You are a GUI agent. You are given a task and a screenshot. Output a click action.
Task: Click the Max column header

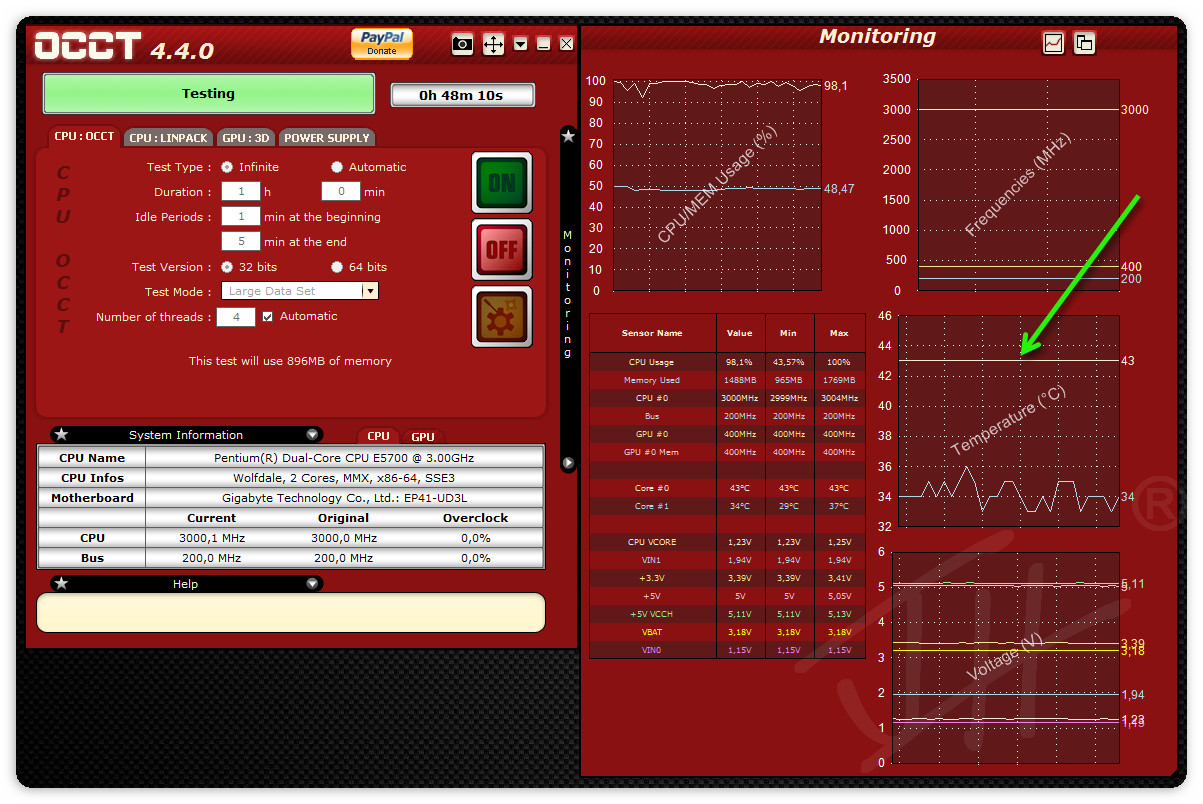point(839,333)
